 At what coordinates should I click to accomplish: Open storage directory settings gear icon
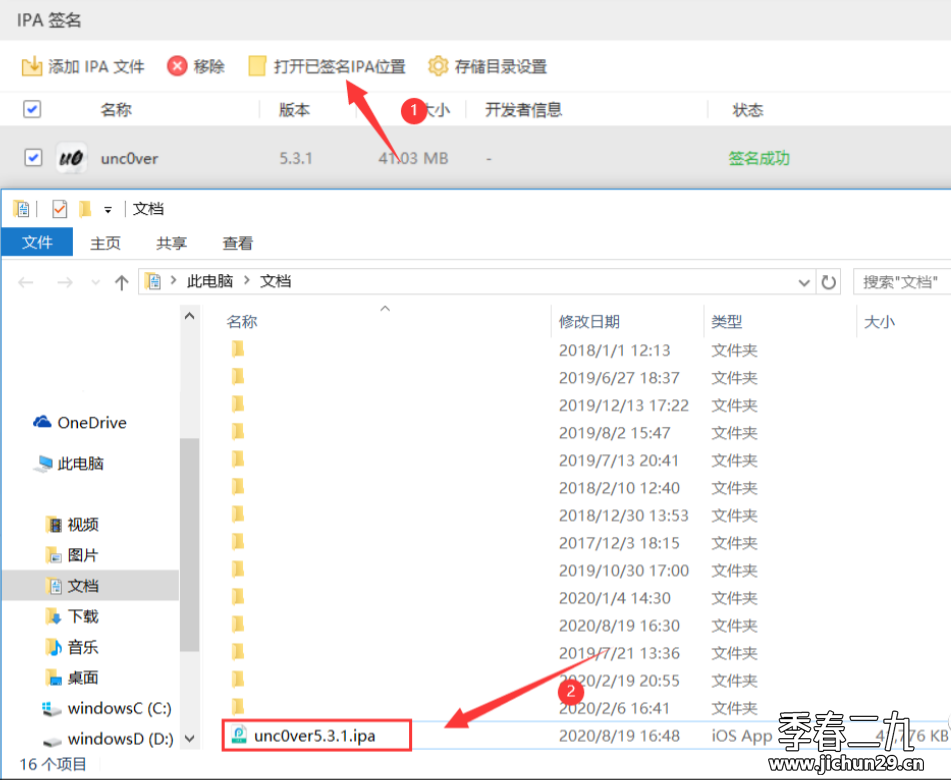click(438, 66)
